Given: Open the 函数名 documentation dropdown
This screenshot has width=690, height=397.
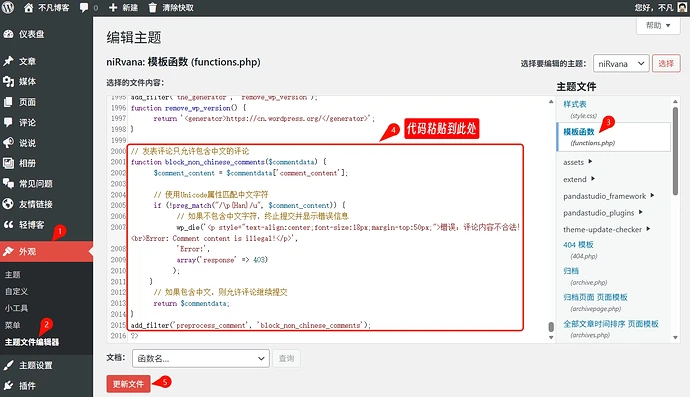Looking at the screenshot, I should click(x=201, y=358).
